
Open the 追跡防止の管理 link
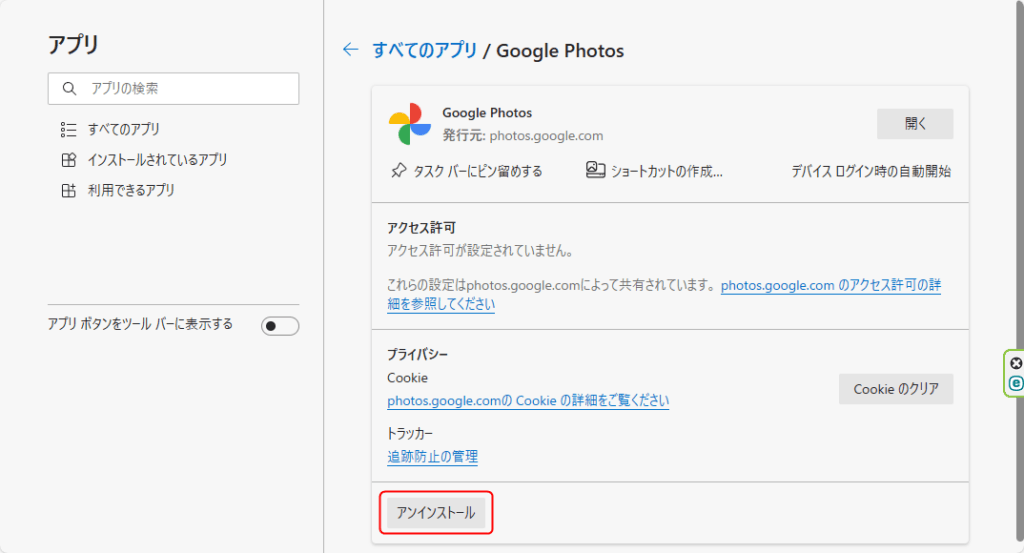(x=432, y=456)
